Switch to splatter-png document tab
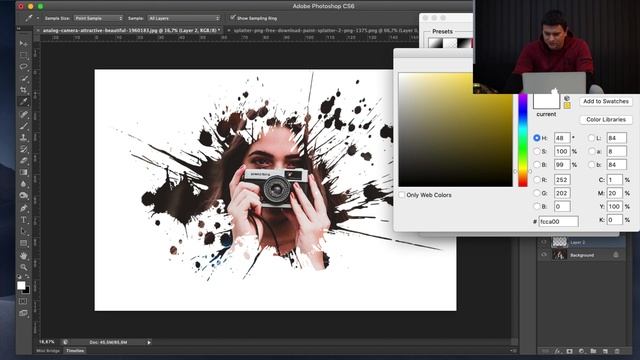This screenshot has width=640, height=360. pyautogui.click(x=324, y=30)
